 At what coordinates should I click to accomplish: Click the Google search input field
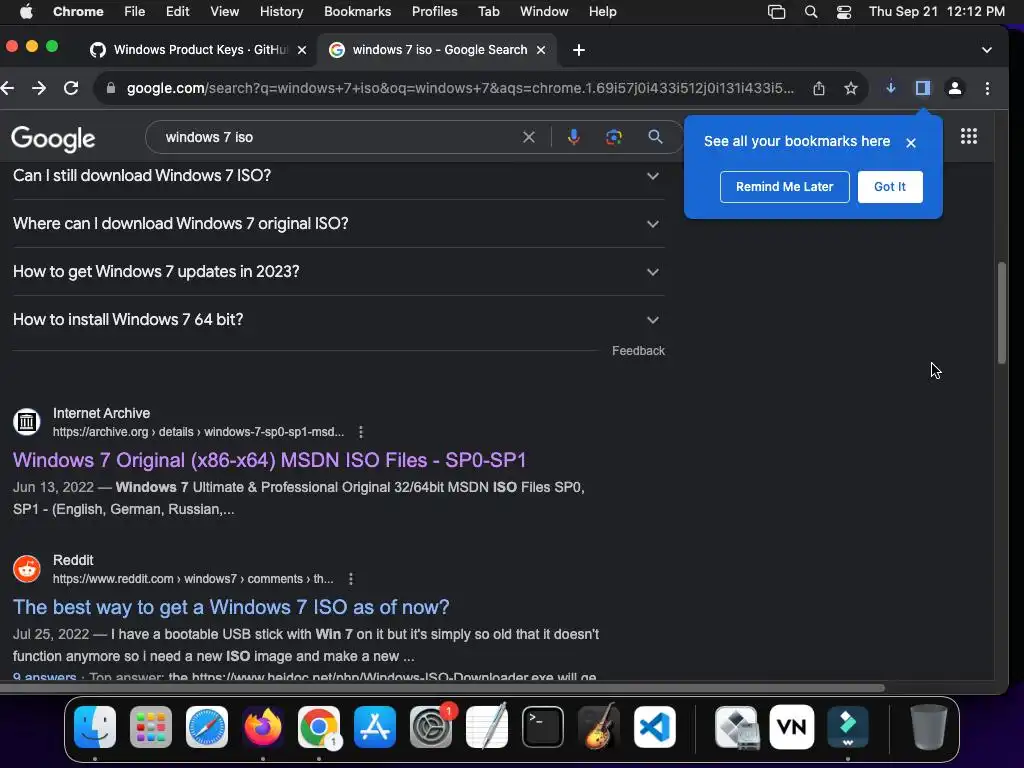pyautogui.click(x=340, y=137)
